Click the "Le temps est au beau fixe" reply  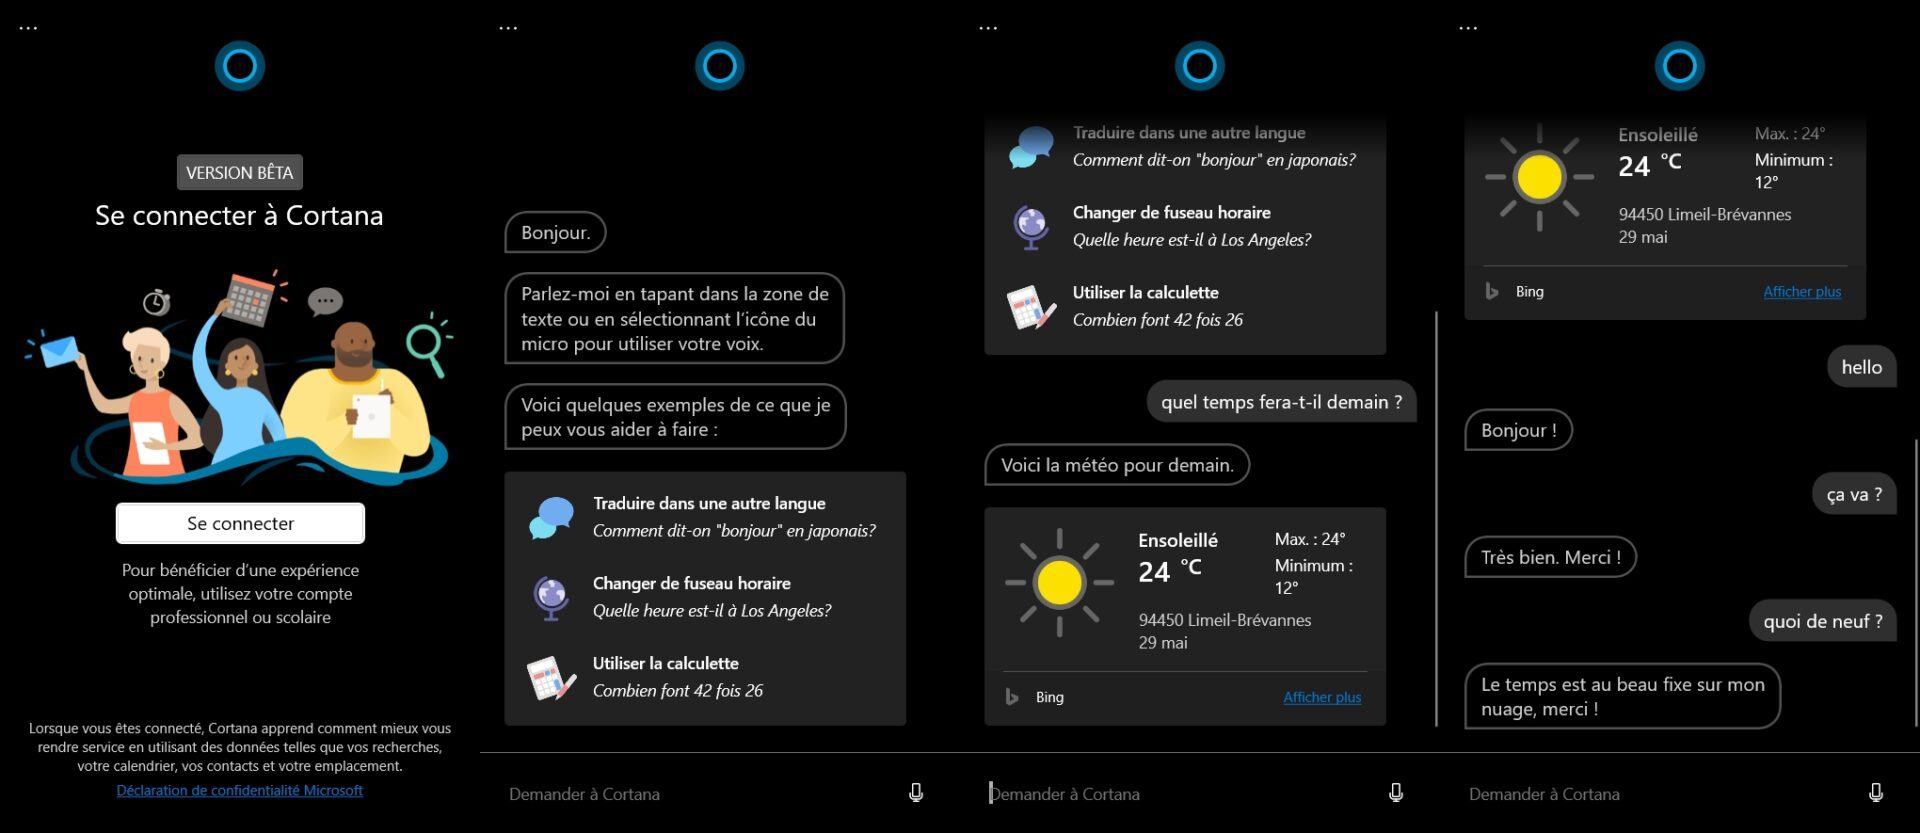(x=1621, y=696)
